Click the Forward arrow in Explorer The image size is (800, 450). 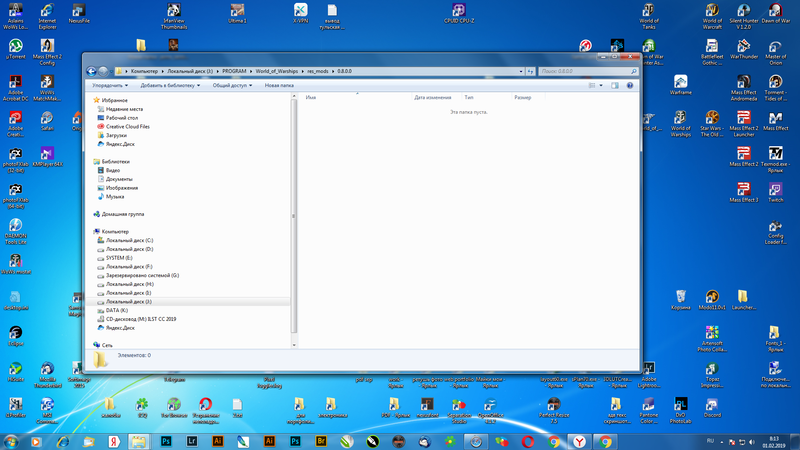(x=103, y=71)
